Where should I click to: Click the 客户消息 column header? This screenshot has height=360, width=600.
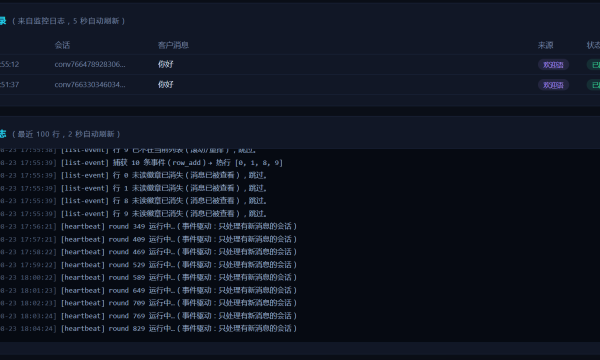pyautogui.click(x=173, y=45)
